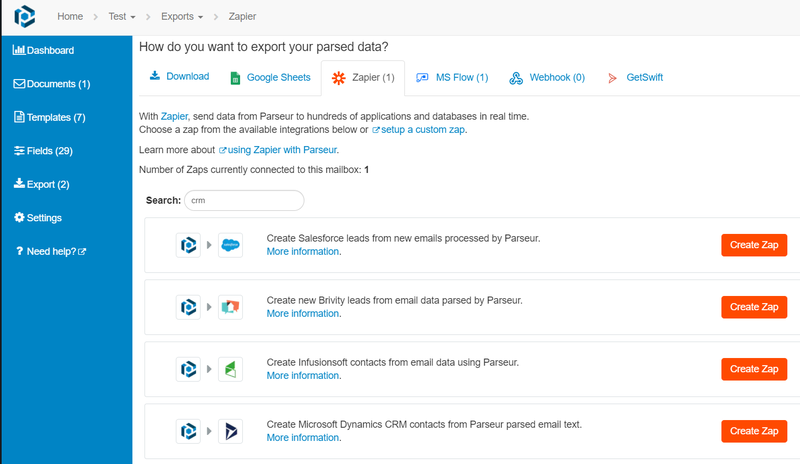This screenshot has height=464, width=800.
Task: Select the MS Flow (1) tab
Action: pyautogui.click(x=451, y=77)
